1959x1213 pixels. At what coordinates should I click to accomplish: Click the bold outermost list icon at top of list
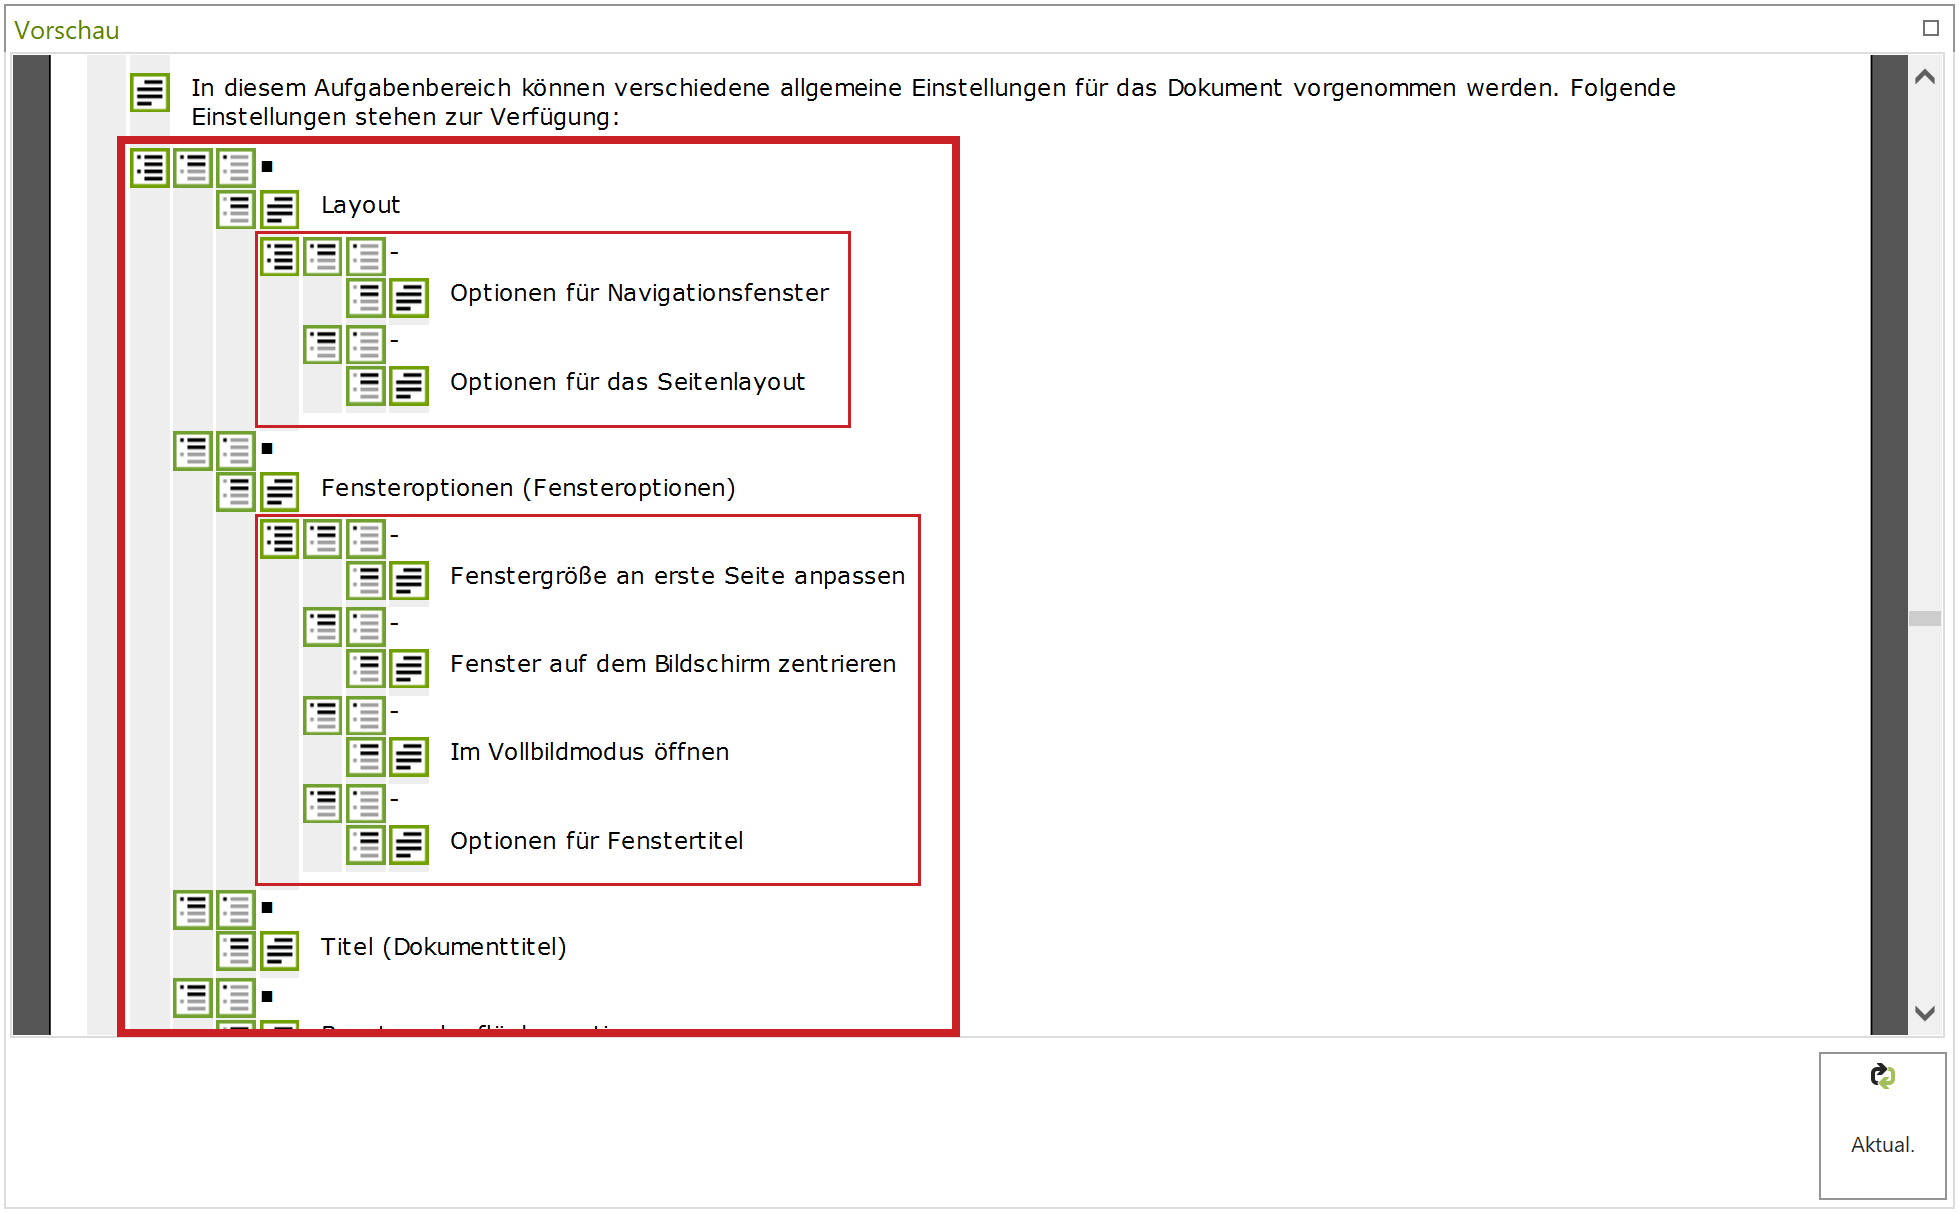click(150, 168)
